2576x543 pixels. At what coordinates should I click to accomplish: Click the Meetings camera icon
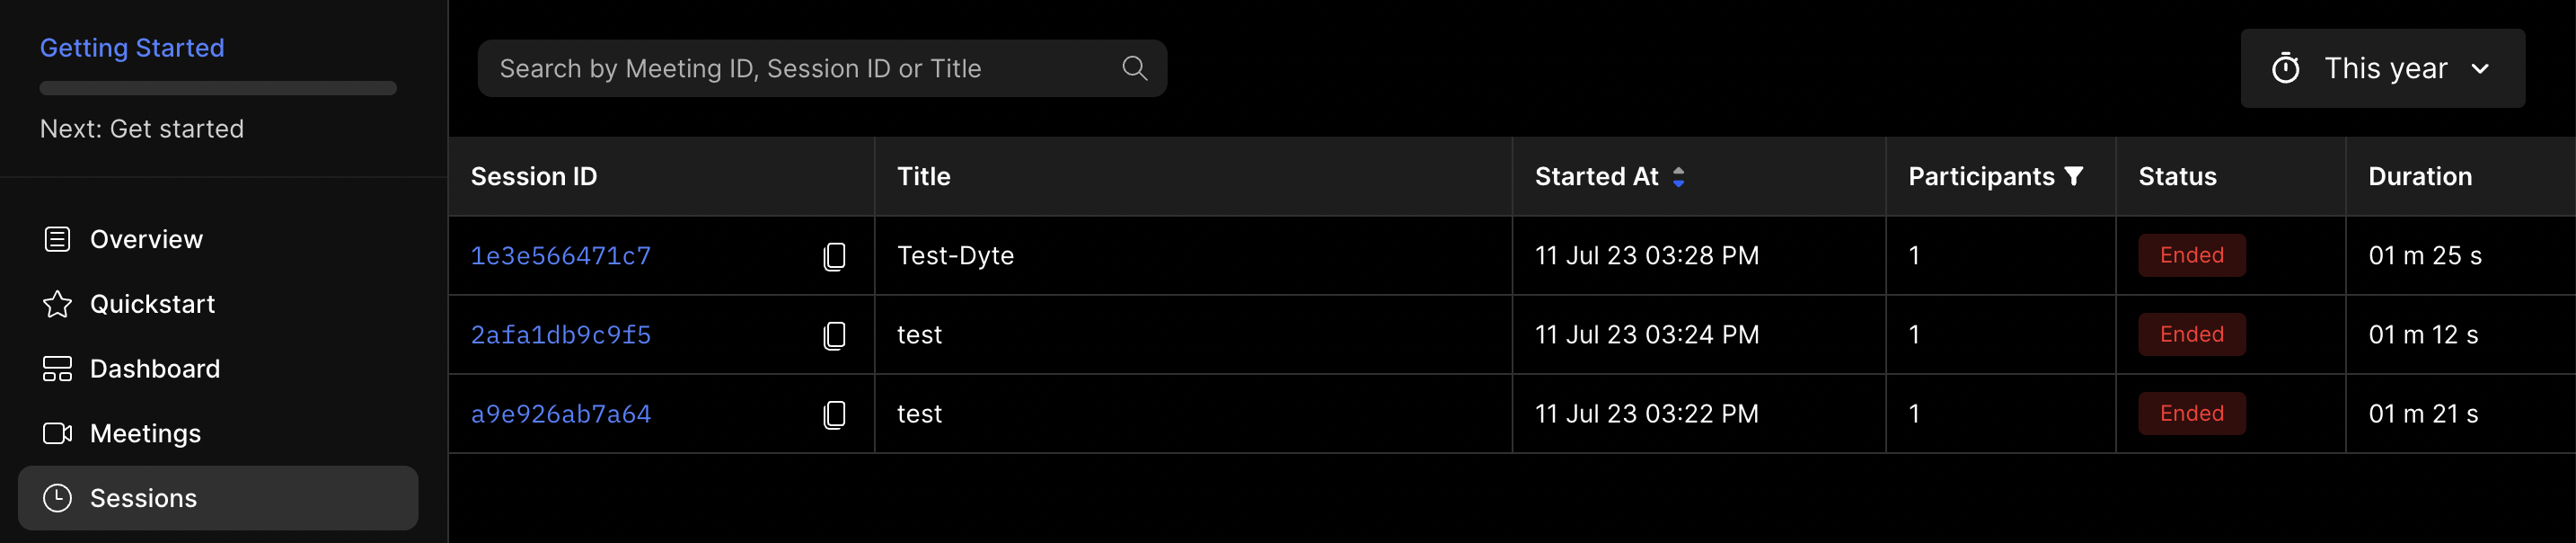(x=57, y=433)
